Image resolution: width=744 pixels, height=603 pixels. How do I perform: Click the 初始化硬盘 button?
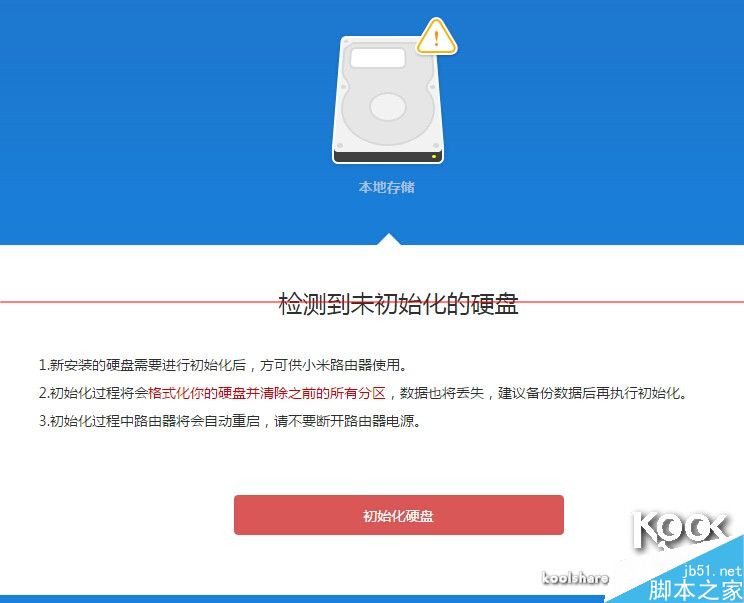click(x=399, y=515)
